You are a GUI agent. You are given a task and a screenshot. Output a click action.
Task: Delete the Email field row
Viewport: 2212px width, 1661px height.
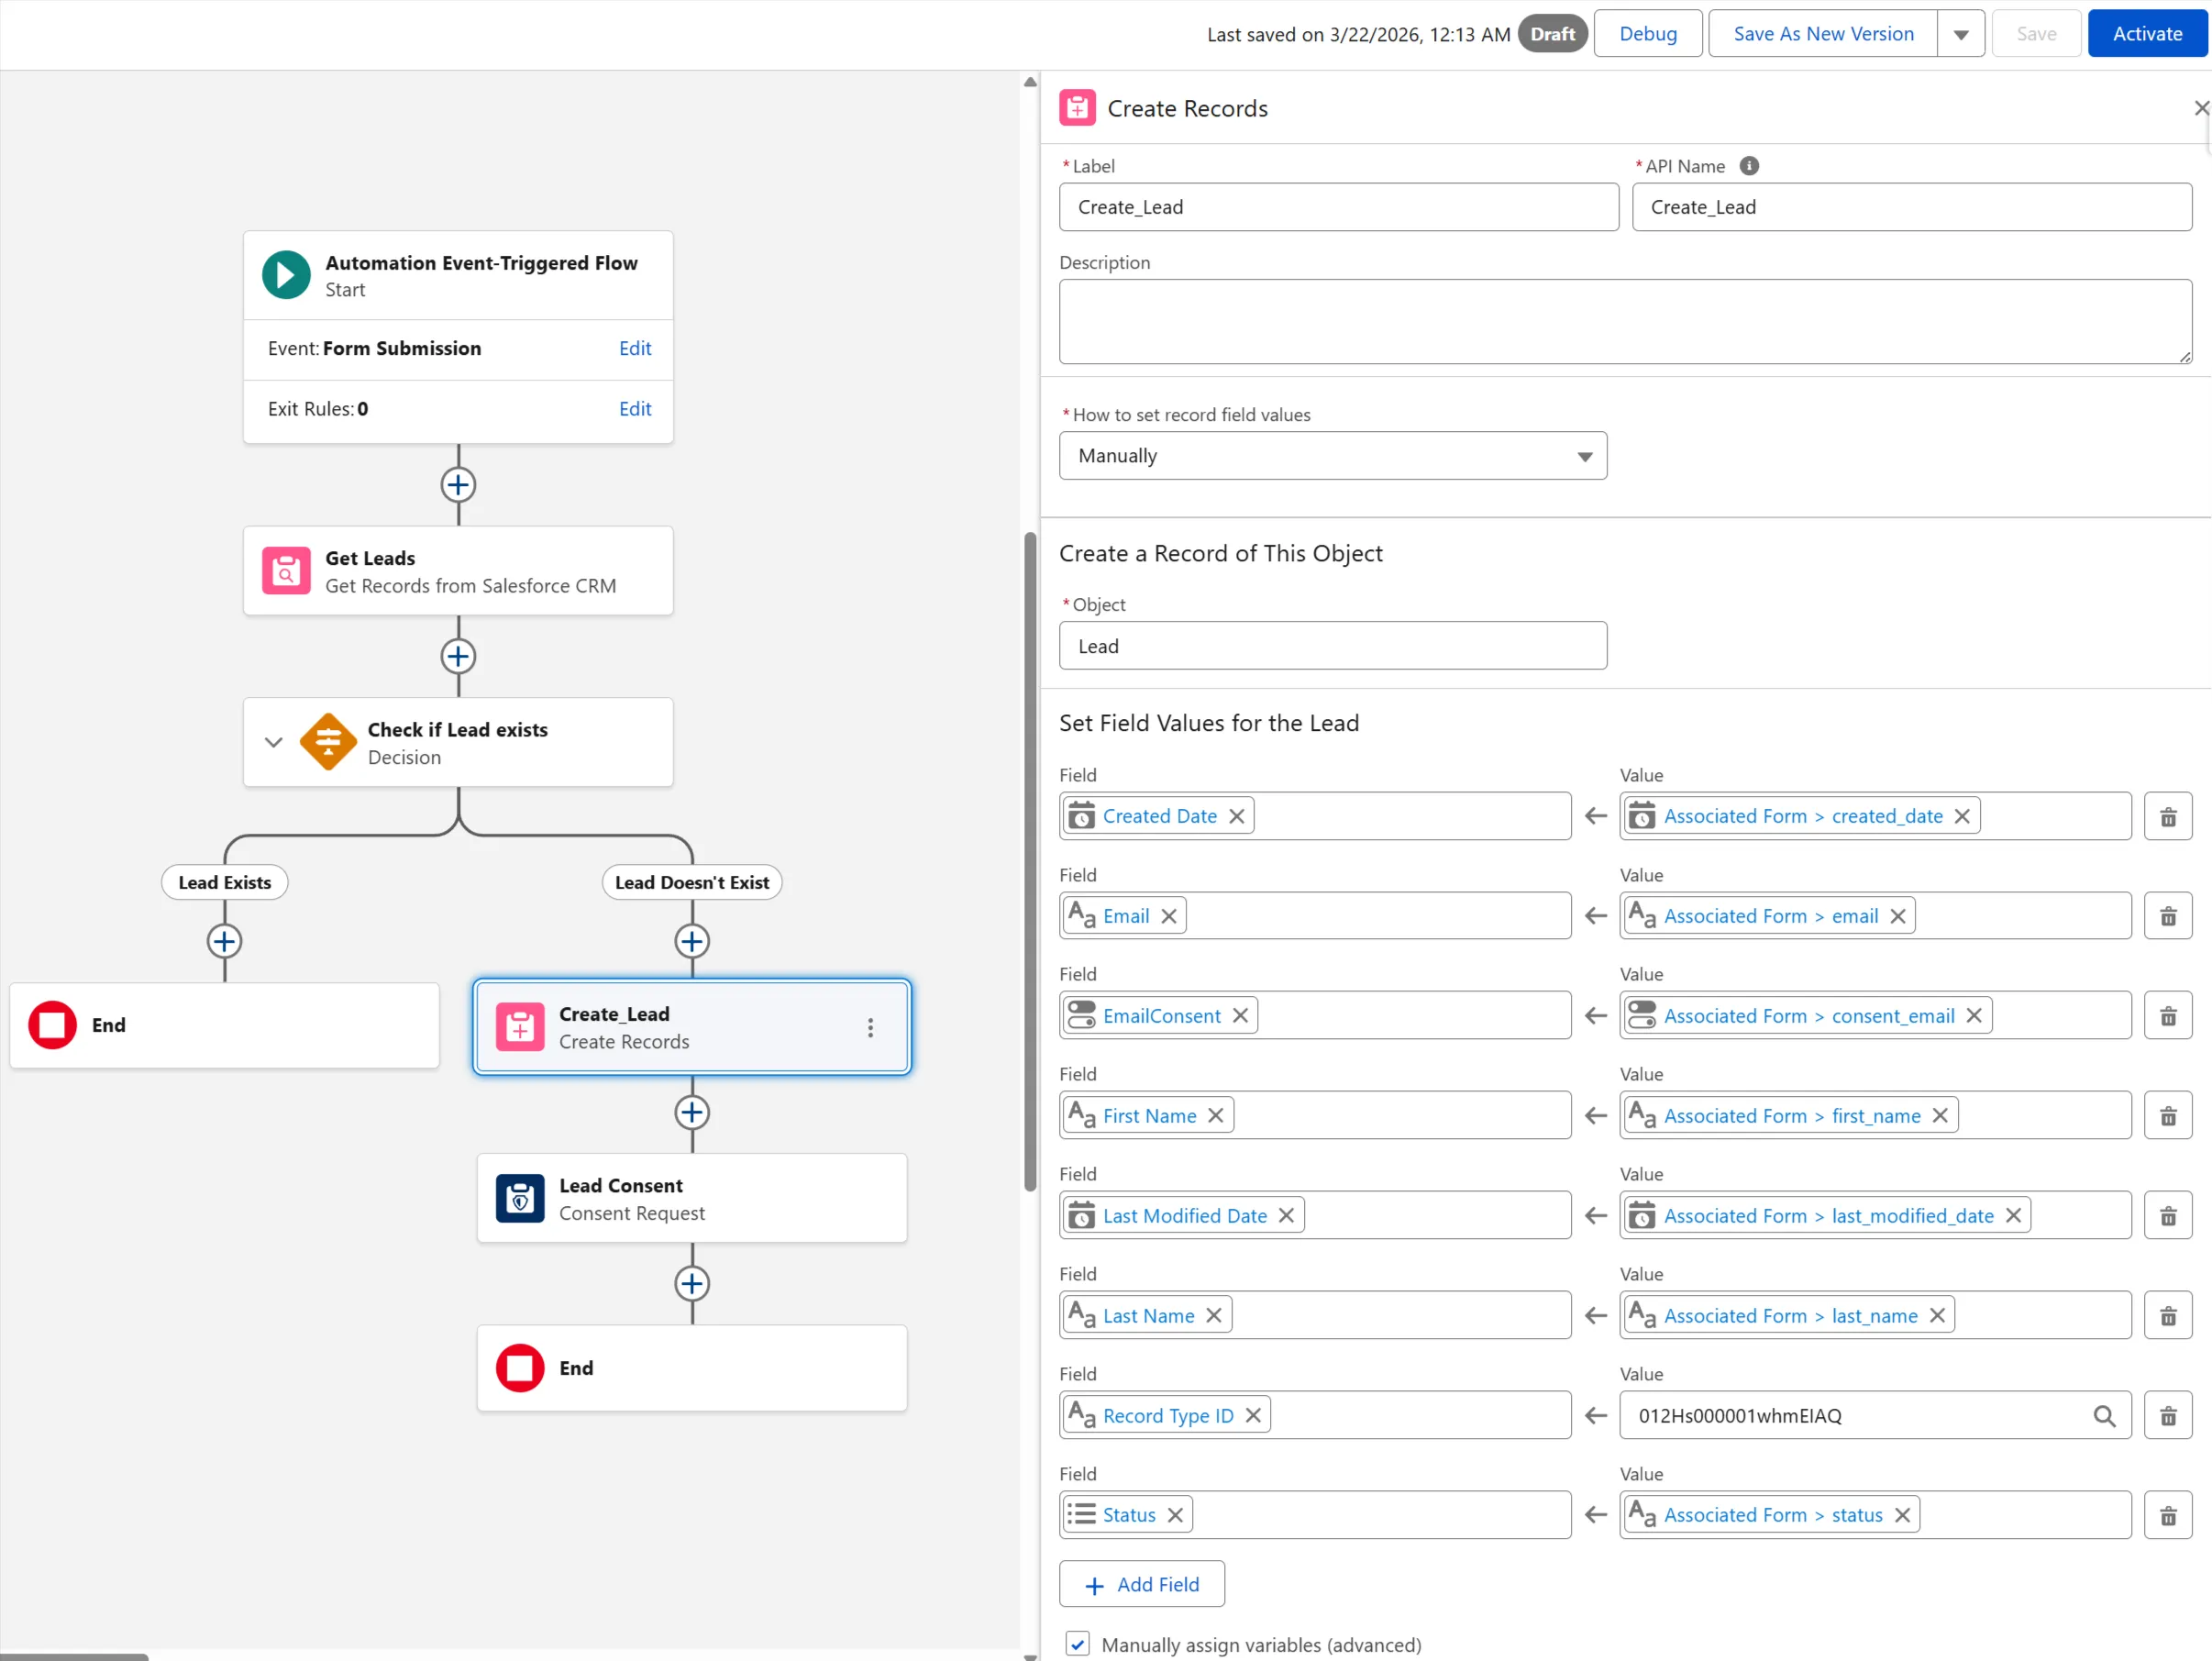point(2168,917)
